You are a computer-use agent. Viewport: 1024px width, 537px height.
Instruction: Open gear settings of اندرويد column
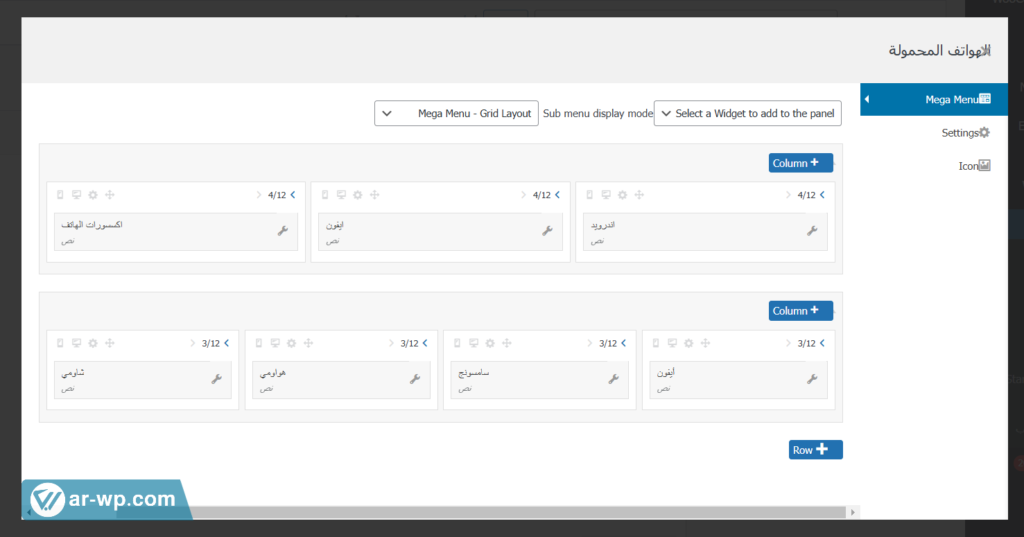[623, 195]
